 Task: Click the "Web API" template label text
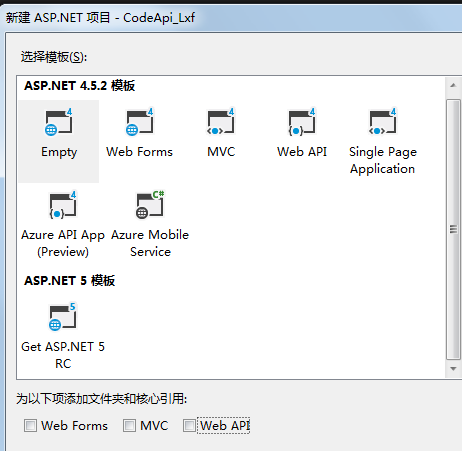[x=302, y=152]
